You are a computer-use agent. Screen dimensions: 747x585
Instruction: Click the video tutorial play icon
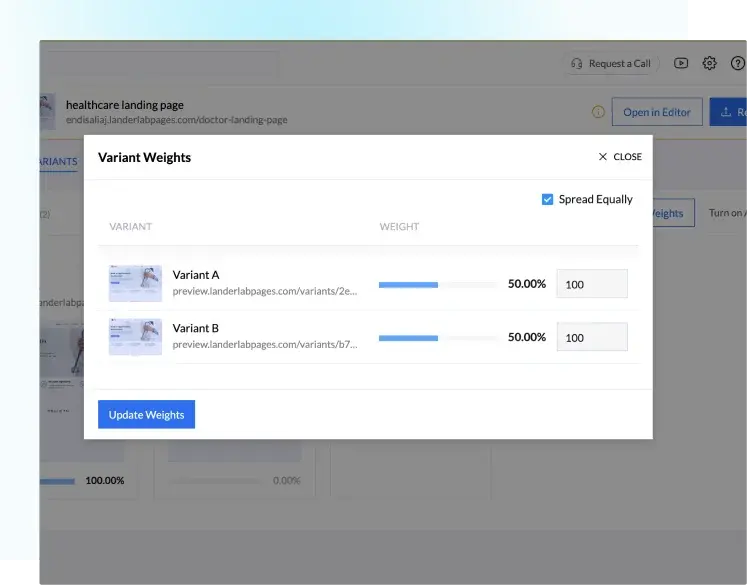(x=681, y=63)
